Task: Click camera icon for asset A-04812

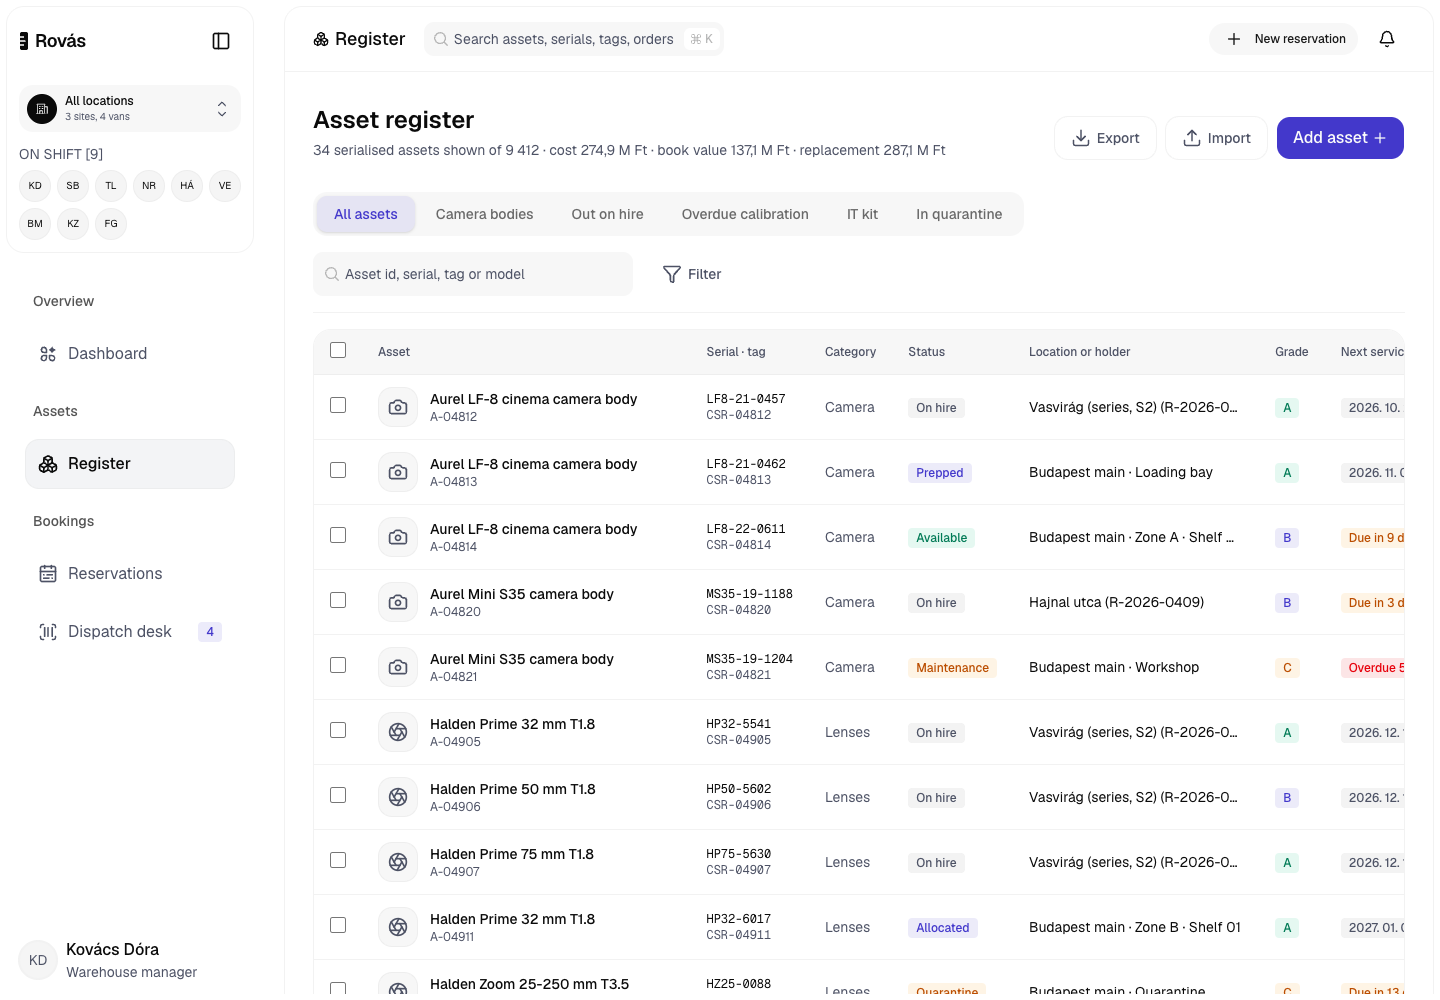Action: click(398, 407)
